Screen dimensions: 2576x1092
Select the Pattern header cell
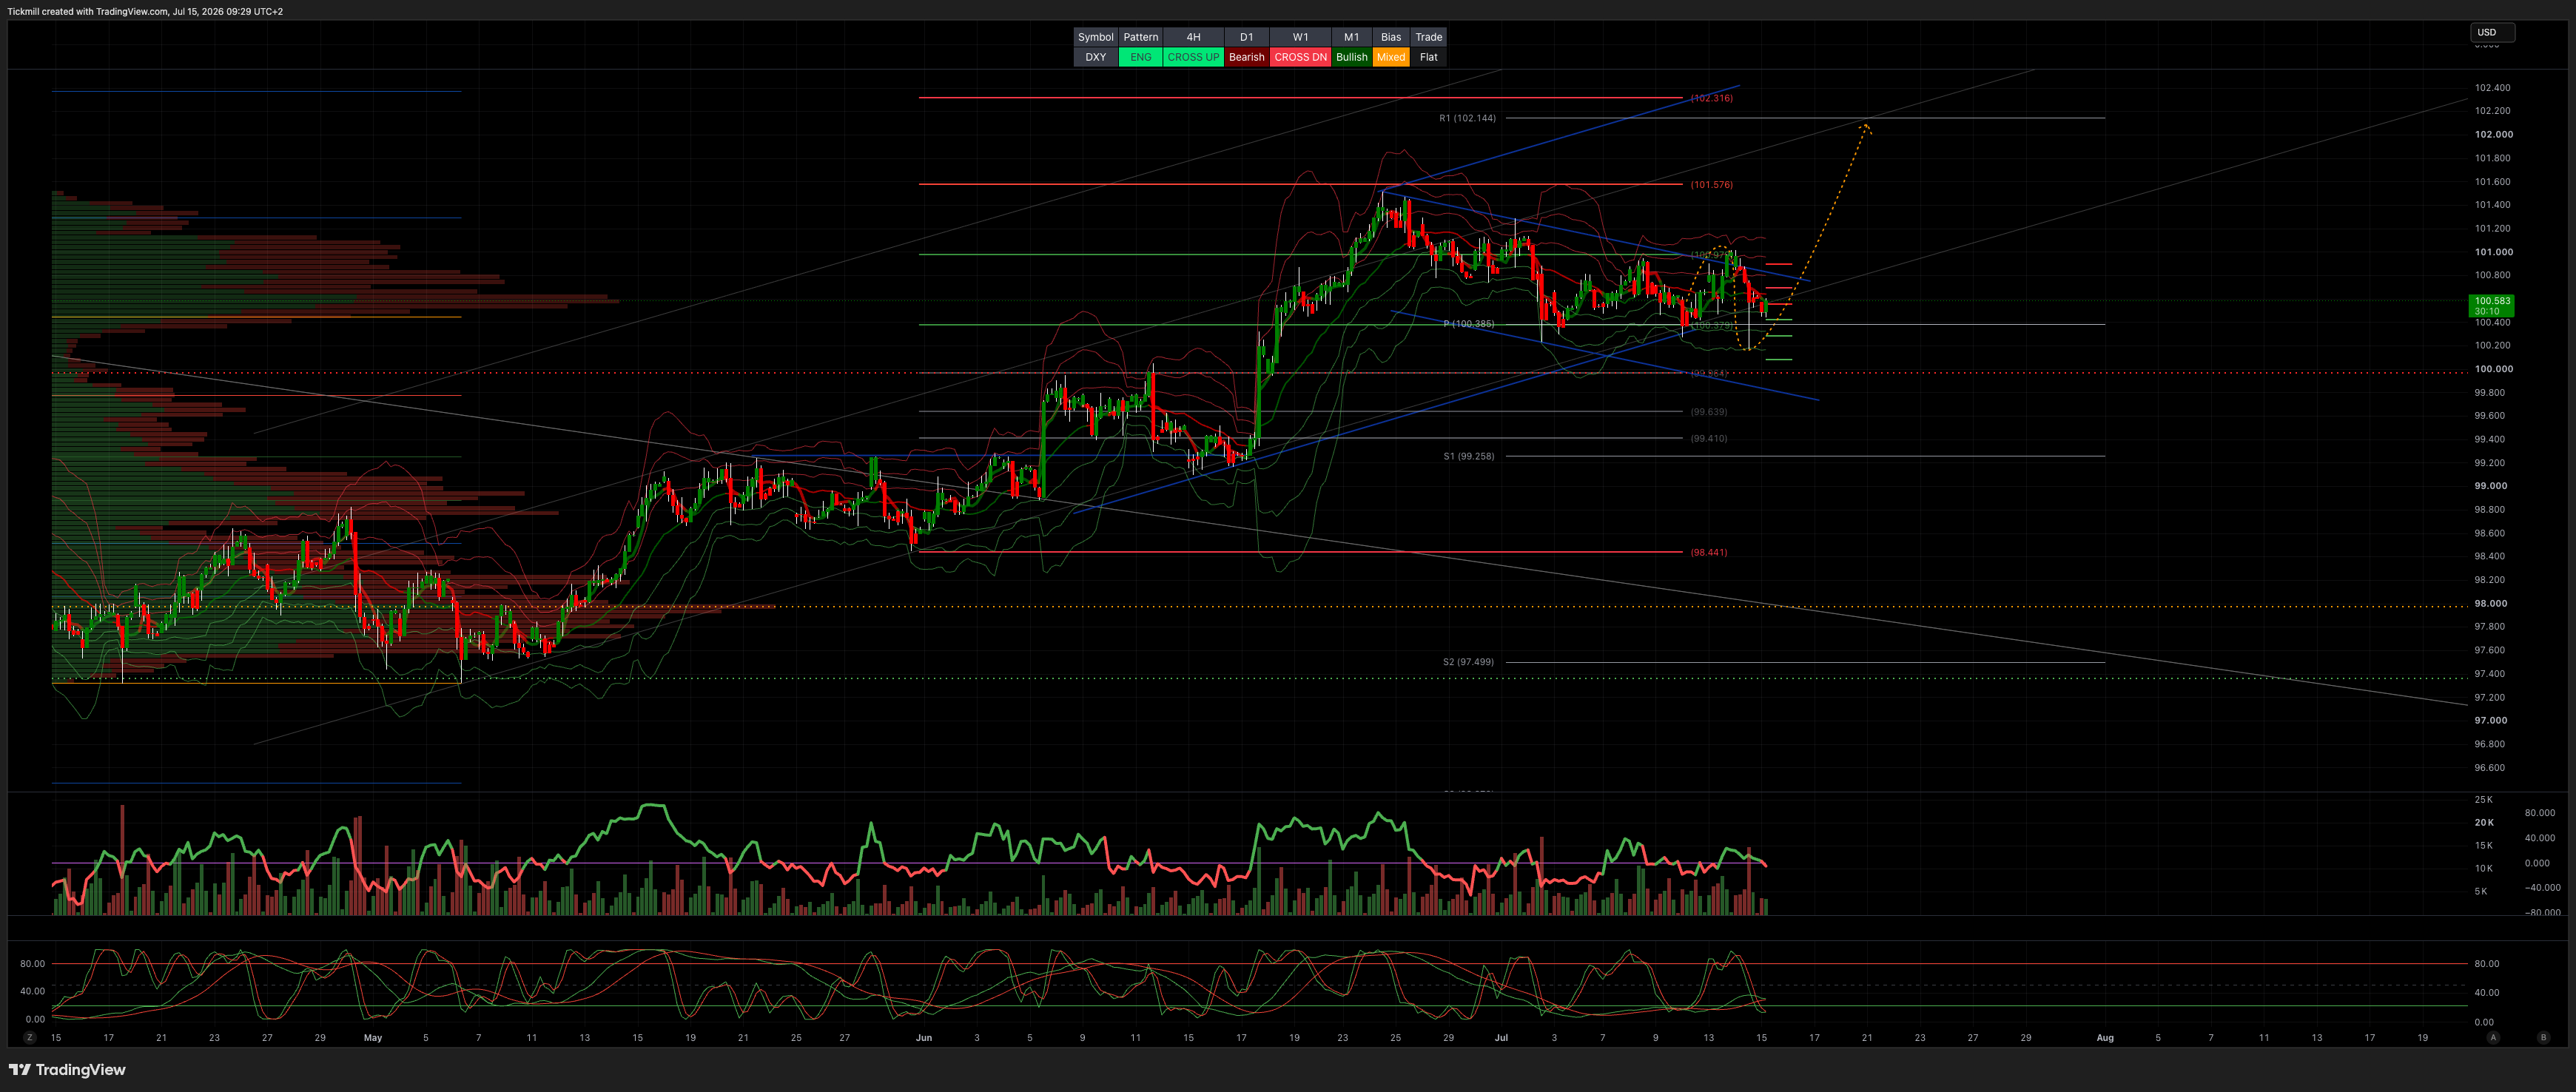point(1140,37)
